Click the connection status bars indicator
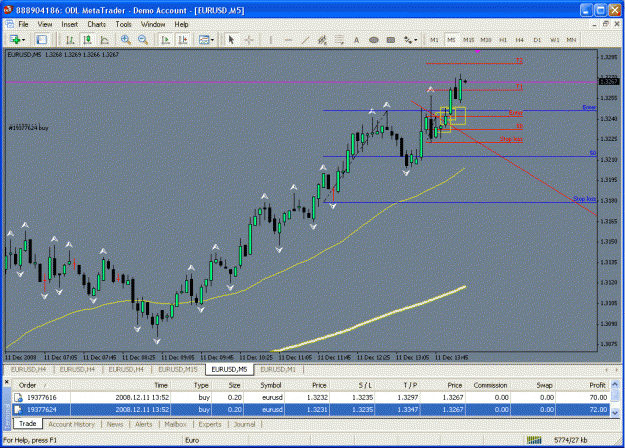Viewport: 625px width, 448px height. pos(534,440)
